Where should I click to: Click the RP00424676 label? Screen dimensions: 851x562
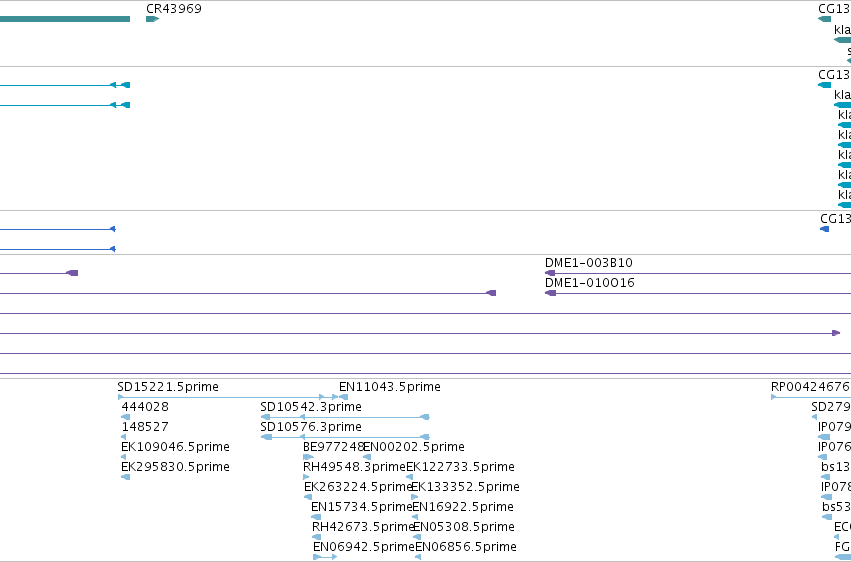[x=810, y=387]
